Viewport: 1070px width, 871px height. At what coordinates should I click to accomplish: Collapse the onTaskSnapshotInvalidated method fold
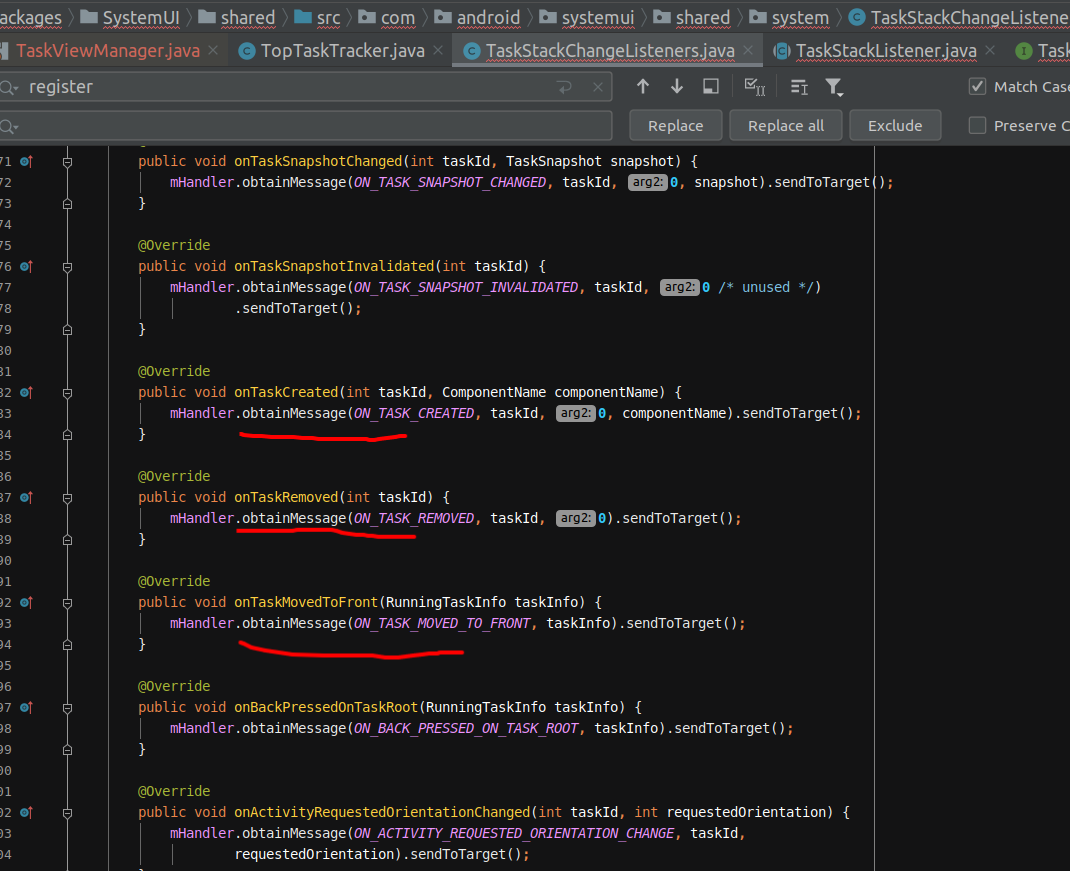coord(68,267)
